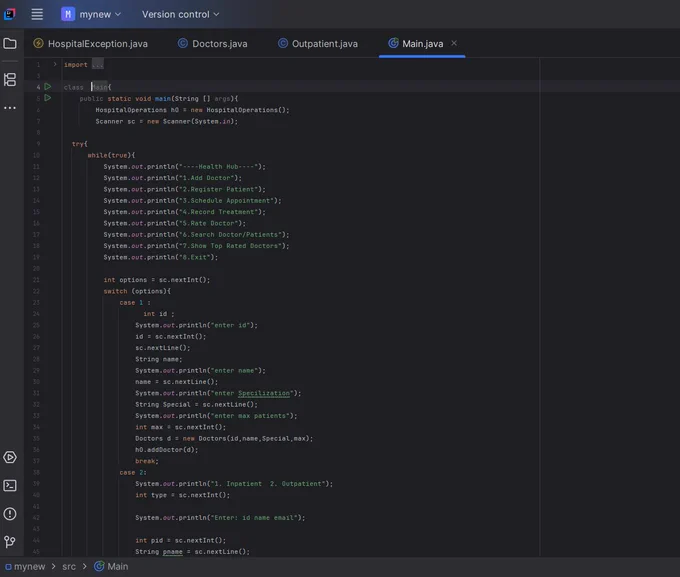Click the "case 1 :" label
This screenshot has height=577, width=680.
pyautogui.click(x=135, y=302)
